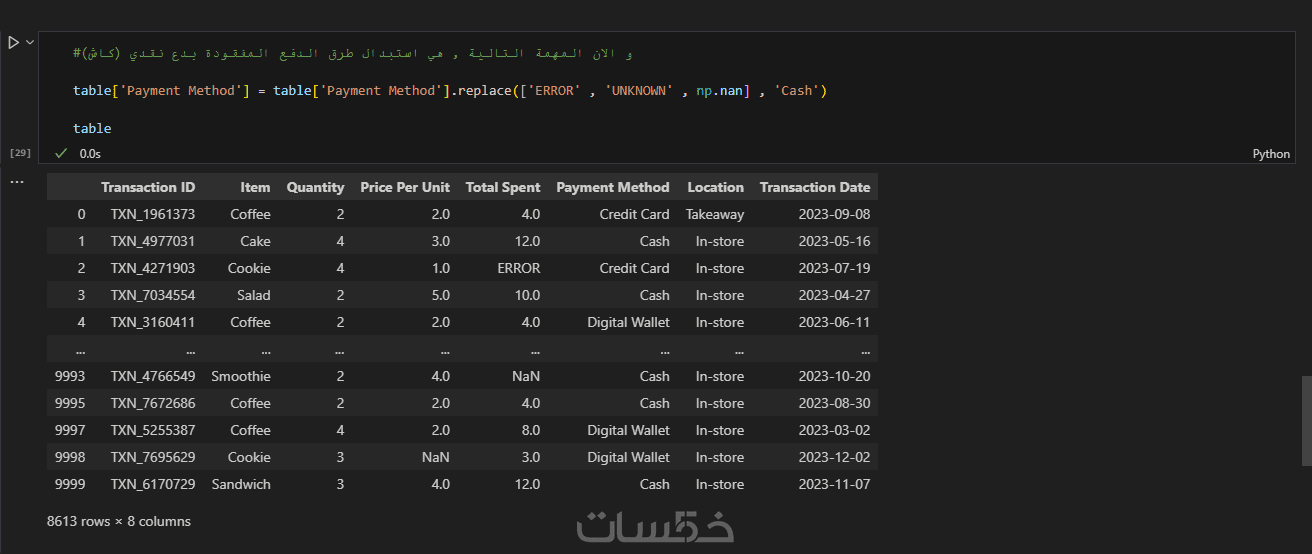This screenshot has height=554, width=1312.
Task: Click date 2023-08-30
Action: pos(834,403)
